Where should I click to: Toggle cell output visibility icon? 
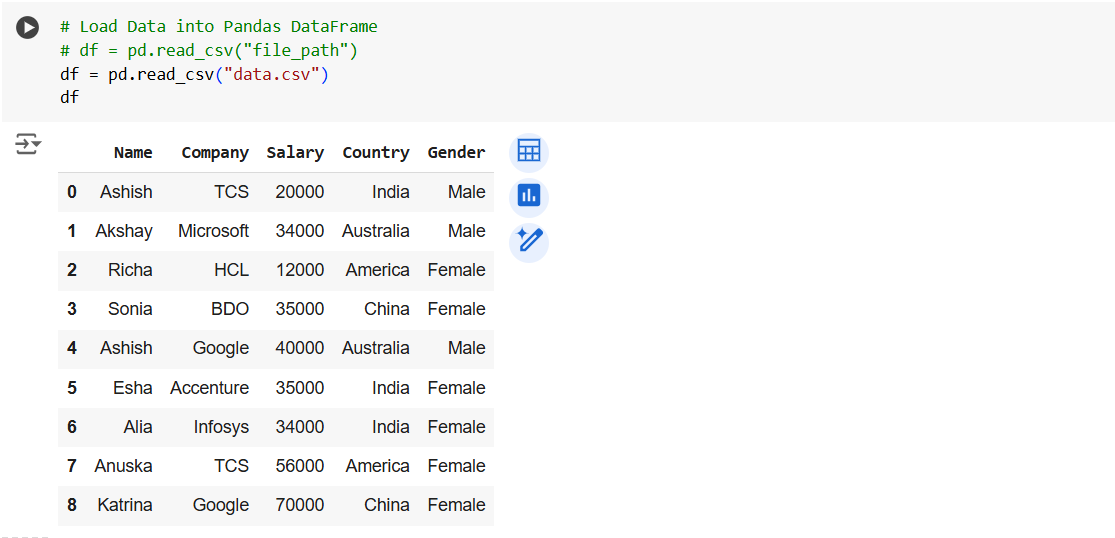click(x=28, y=145)
